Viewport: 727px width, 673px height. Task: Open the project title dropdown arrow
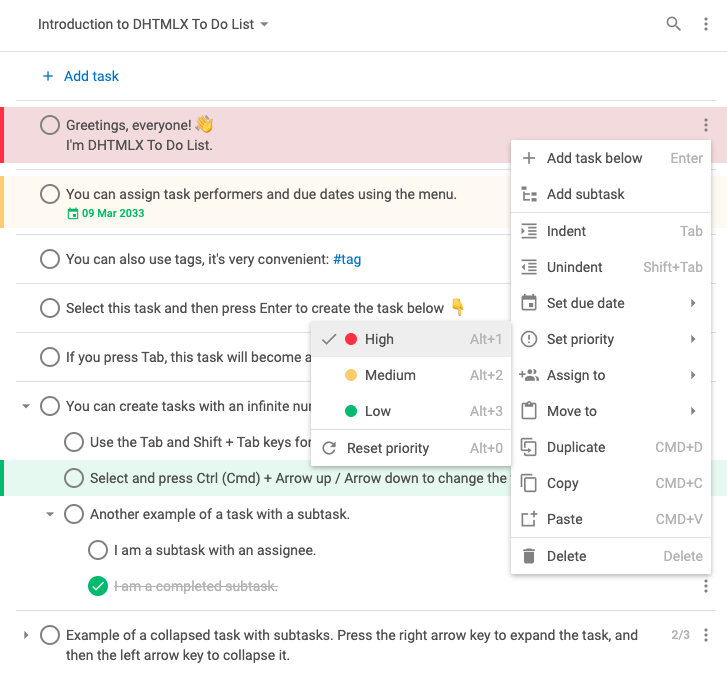(x=264, y=24)
